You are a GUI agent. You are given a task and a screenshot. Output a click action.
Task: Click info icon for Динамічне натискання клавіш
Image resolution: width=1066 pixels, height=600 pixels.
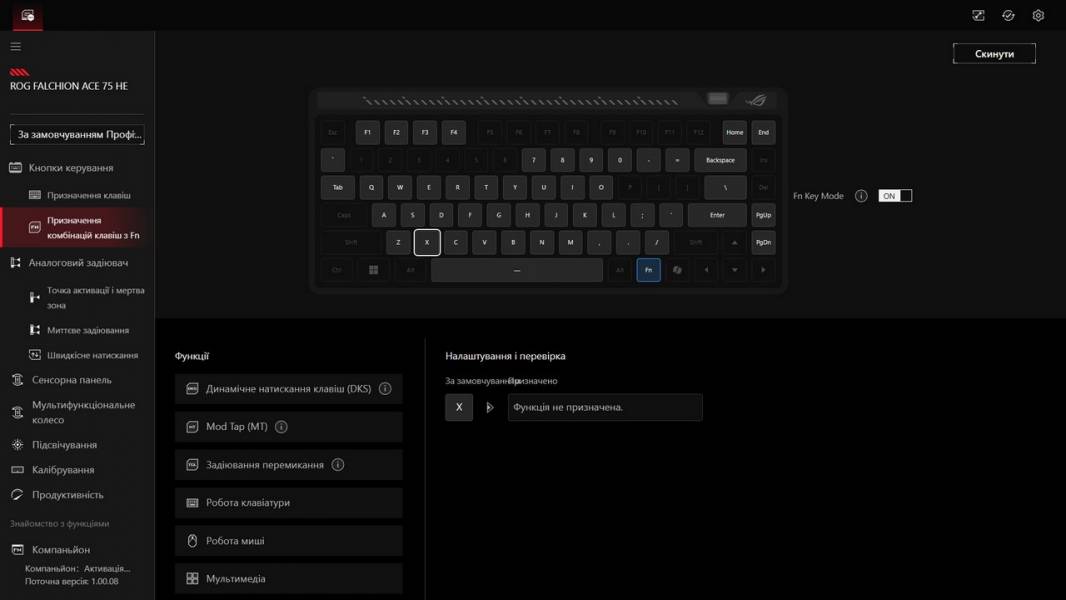point(385,389)
